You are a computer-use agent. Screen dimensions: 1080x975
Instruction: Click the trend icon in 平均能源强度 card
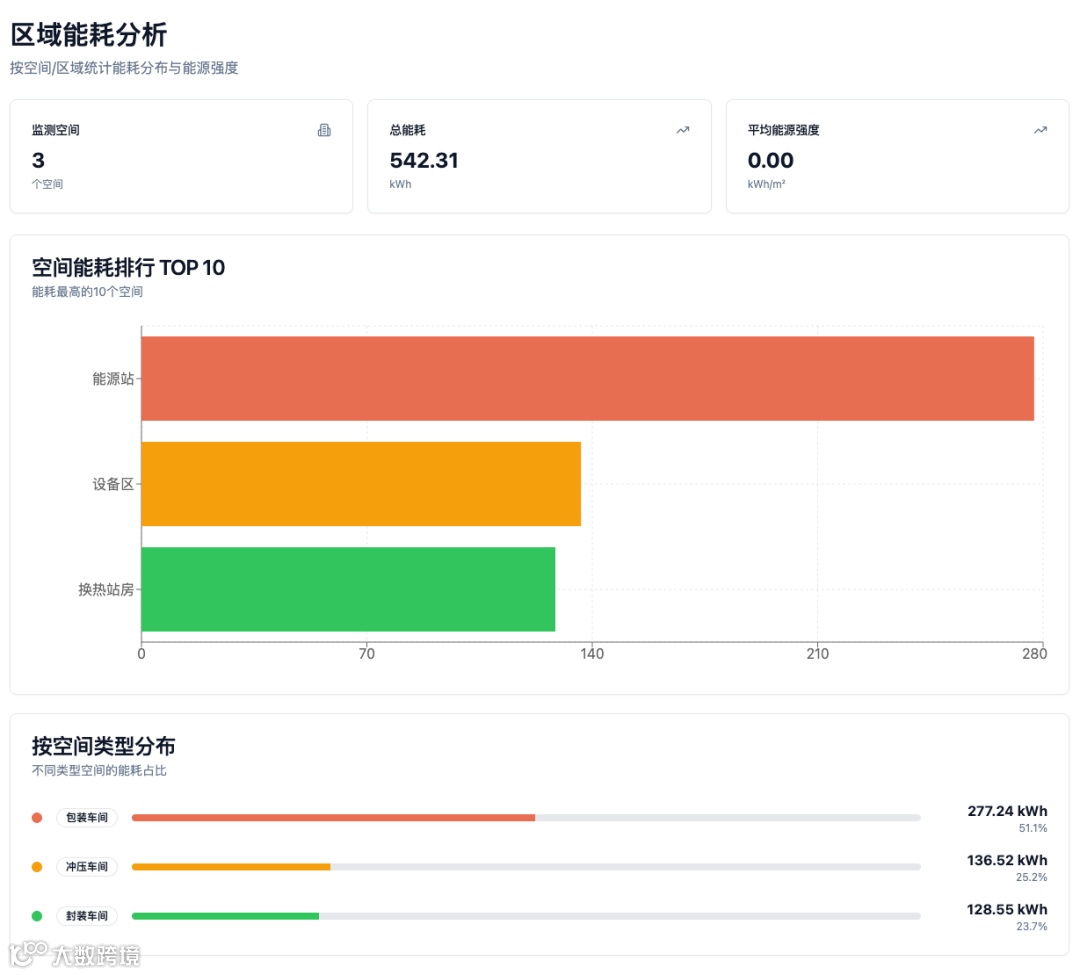pos(1041,130)
